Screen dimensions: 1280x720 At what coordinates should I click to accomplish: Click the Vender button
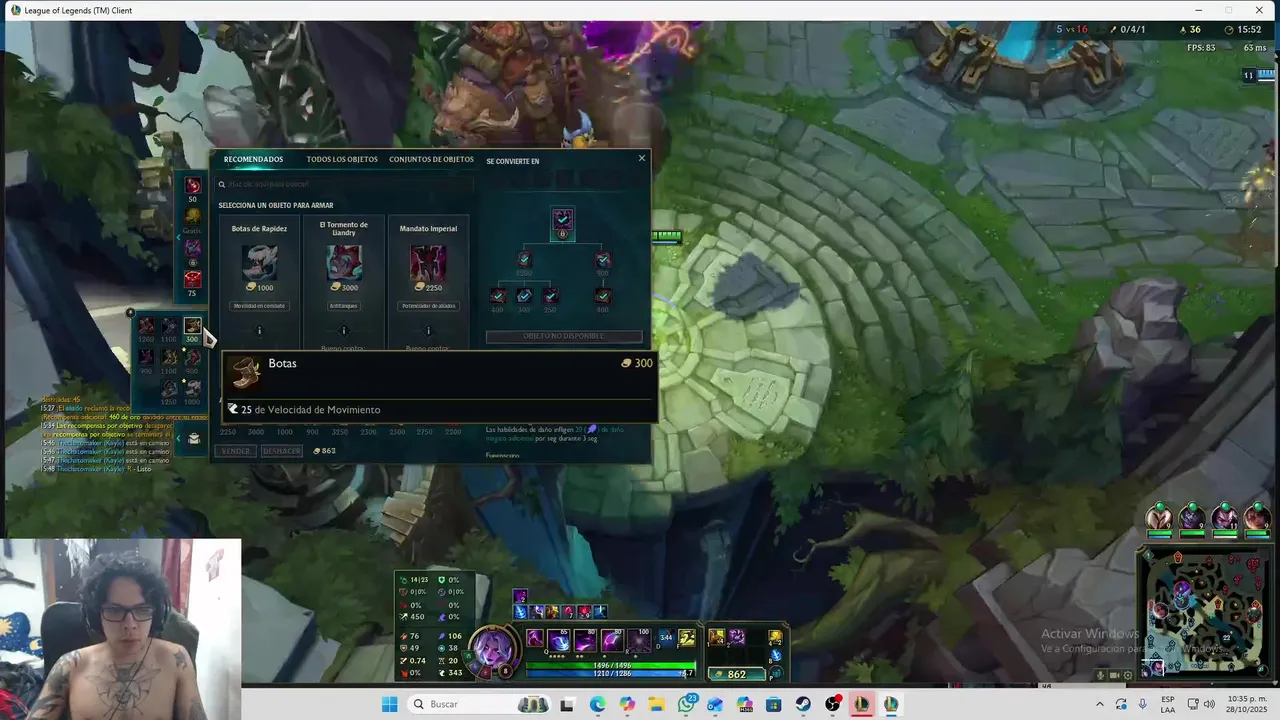tap(236, 451)
